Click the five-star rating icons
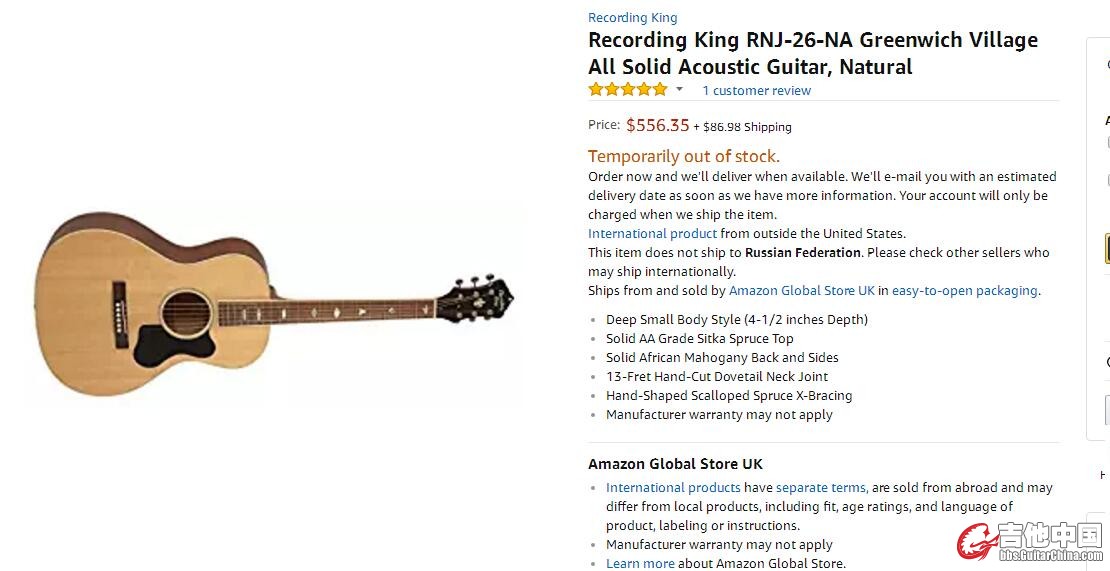The image size is (1110, 571). [628, 90]
